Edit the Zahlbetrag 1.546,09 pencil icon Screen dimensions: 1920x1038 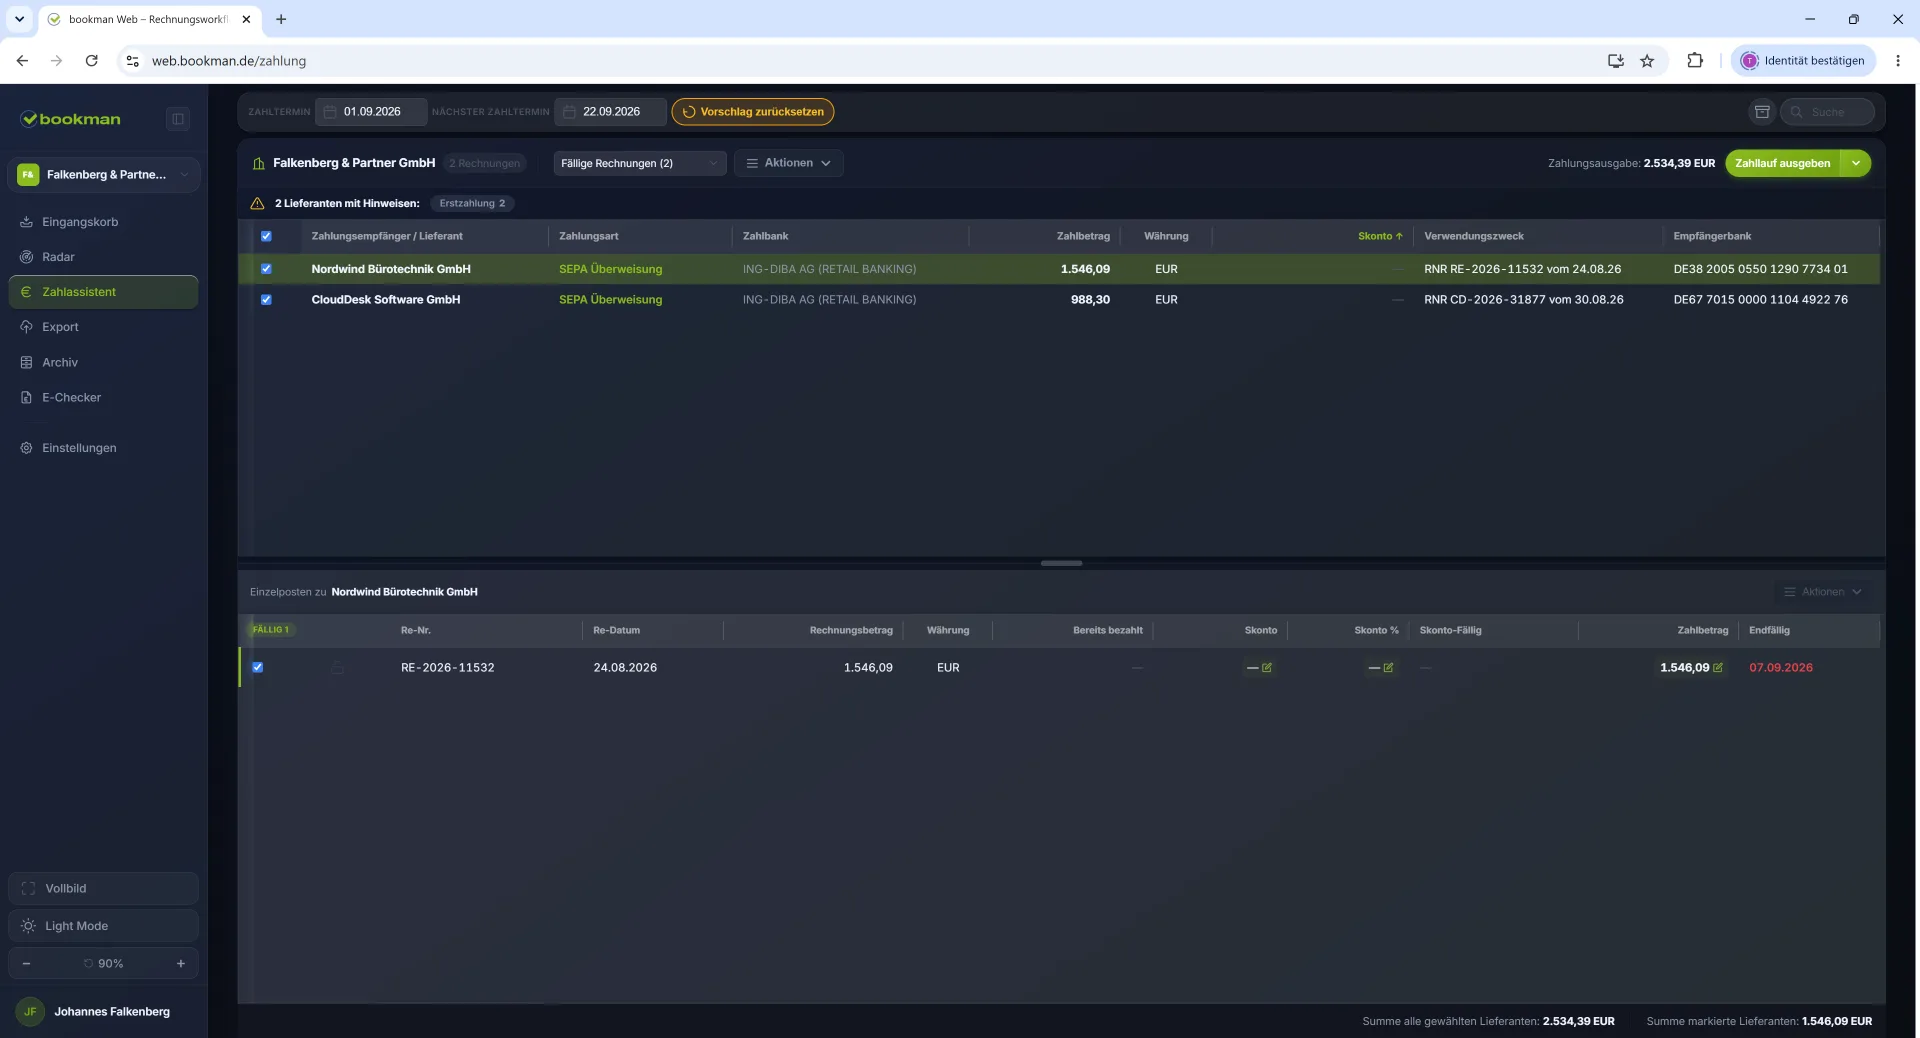(1718, 668)
